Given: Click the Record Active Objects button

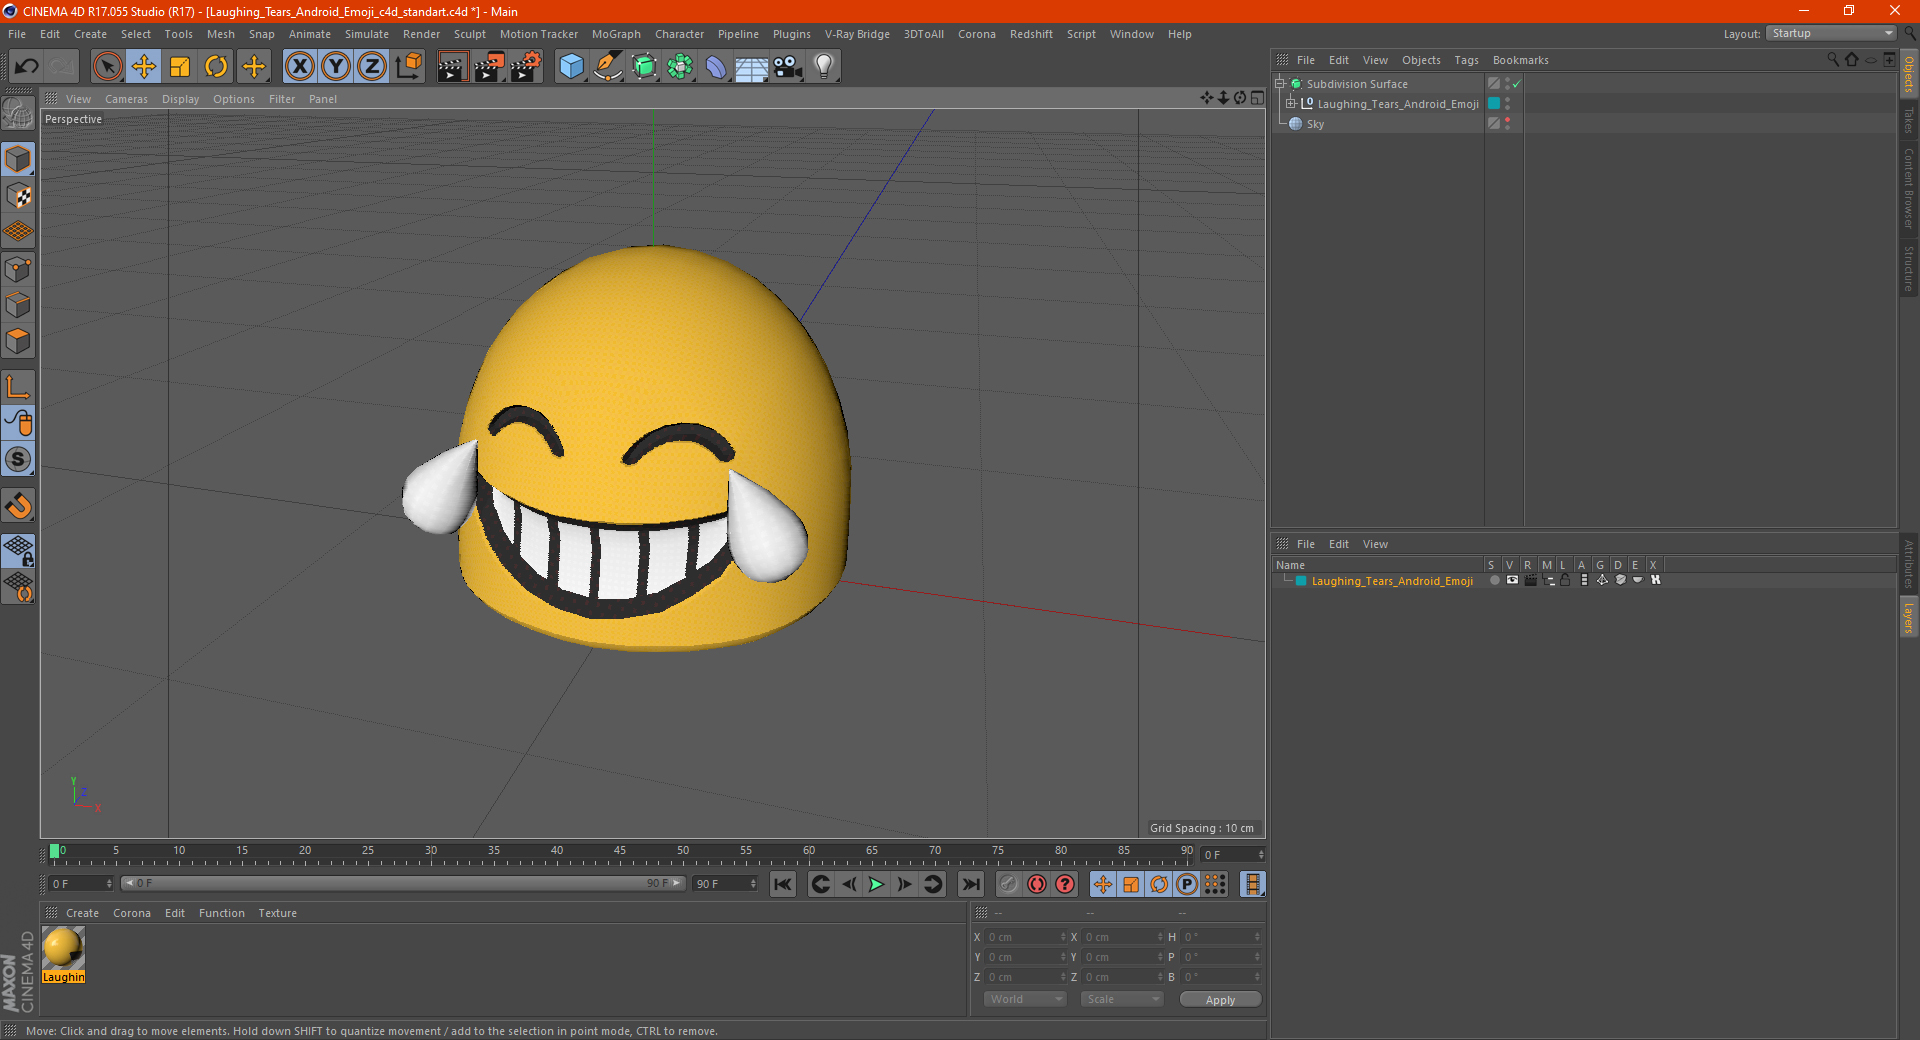Looking at the screenshot, I should 1009,884.
